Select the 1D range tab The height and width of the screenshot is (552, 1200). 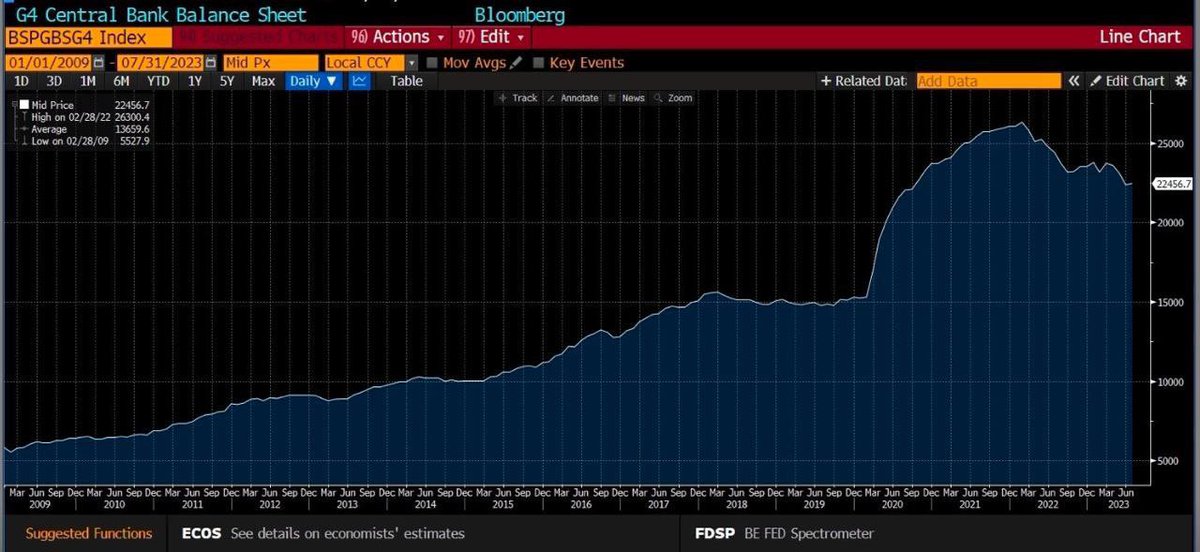[21, 81]
